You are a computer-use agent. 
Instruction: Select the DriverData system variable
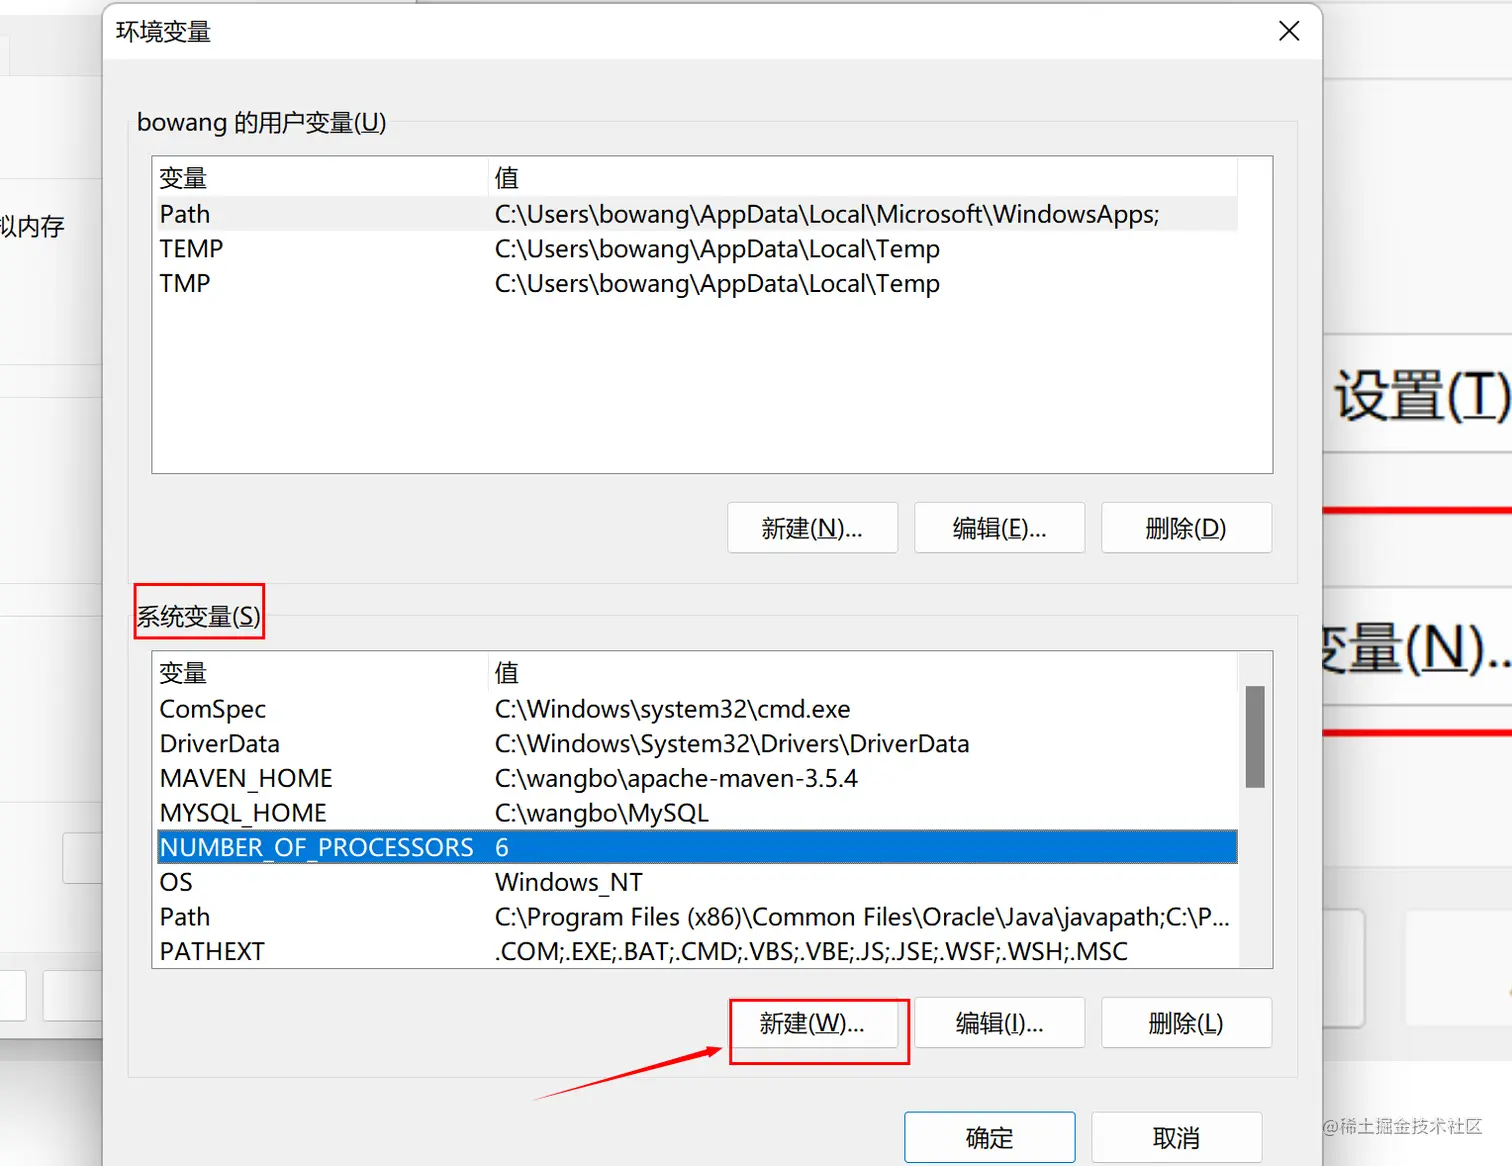point(697,744)
